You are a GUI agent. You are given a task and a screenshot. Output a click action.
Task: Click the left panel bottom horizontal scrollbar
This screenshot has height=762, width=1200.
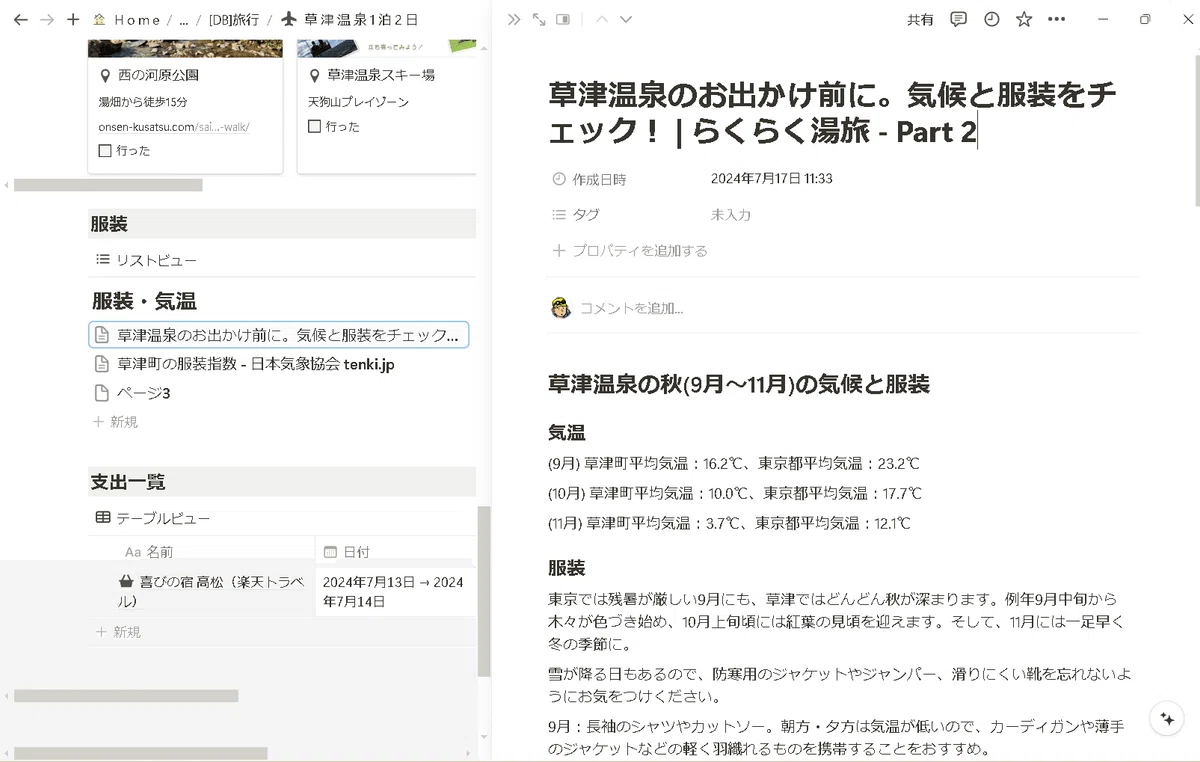point(140,753)
